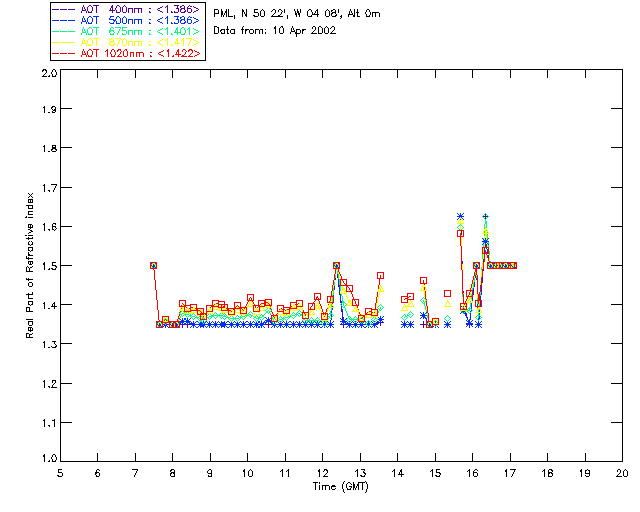Click the 11 x-axis label
640x512 pixels.
pyautogui.click(x=285, y=473)
